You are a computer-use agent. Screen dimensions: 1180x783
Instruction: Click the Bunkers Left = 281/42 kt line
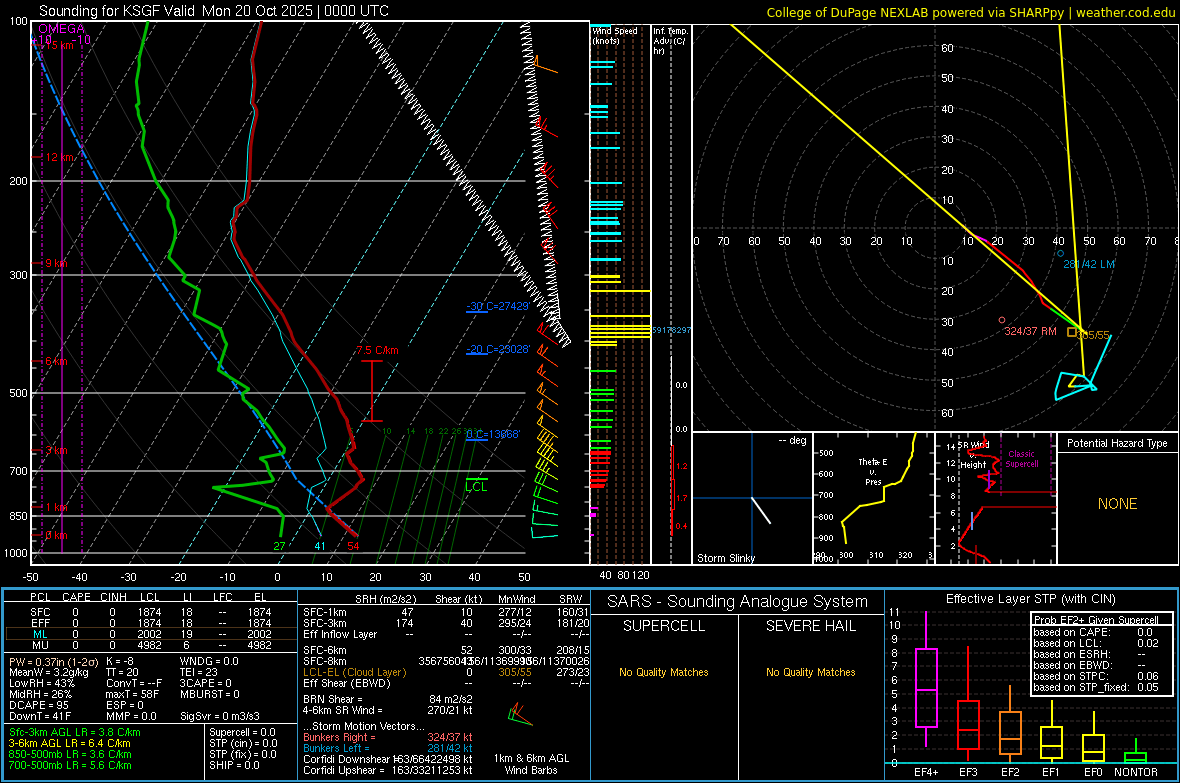(388, 748)
